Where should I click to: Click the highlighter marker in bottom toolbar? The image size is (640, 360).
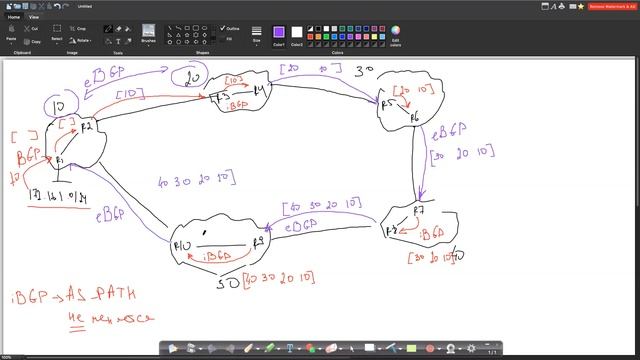[269, 348]
